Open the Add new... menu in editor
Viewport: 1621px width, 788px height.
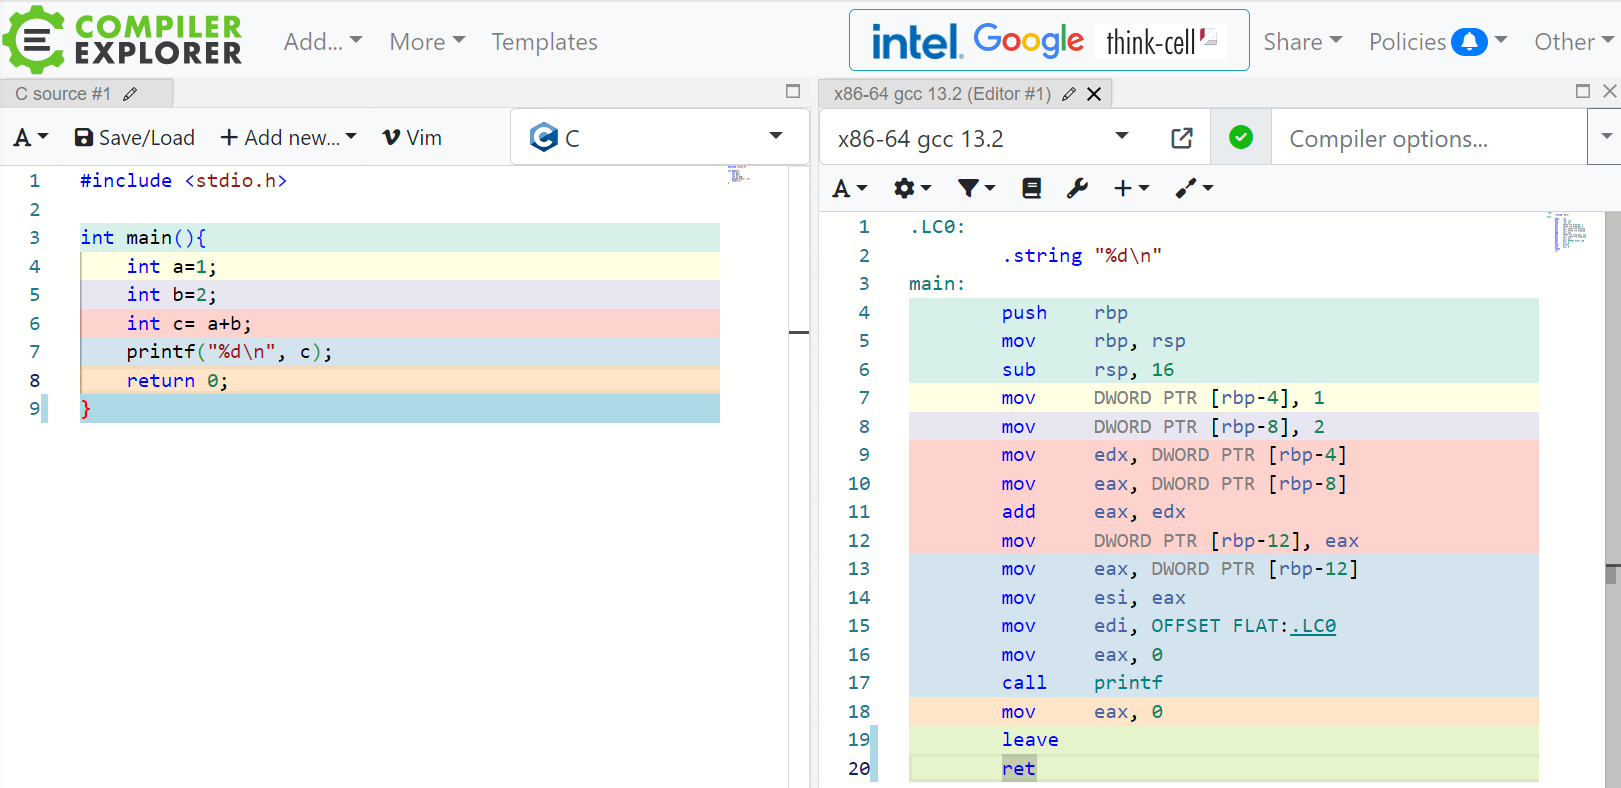(x=288, y=138)
